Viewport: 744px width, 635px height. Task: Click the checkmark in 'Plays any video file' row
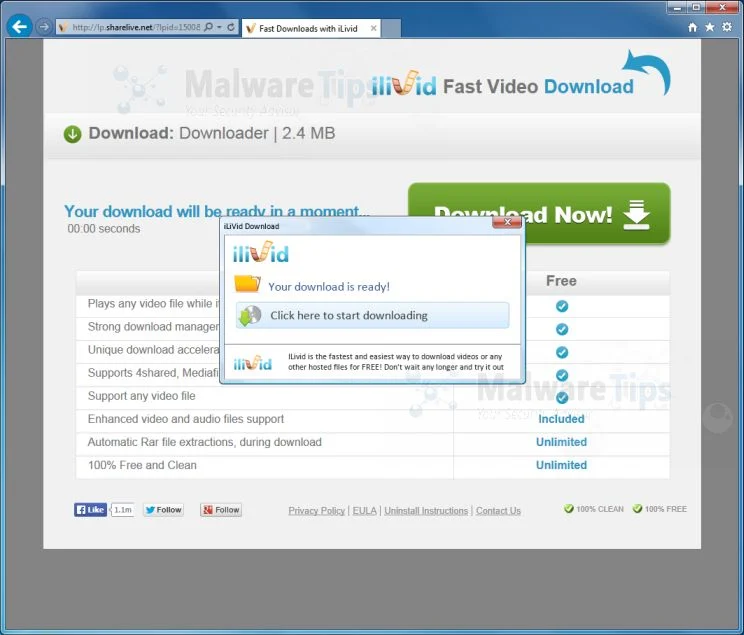[x=562, y=306]
